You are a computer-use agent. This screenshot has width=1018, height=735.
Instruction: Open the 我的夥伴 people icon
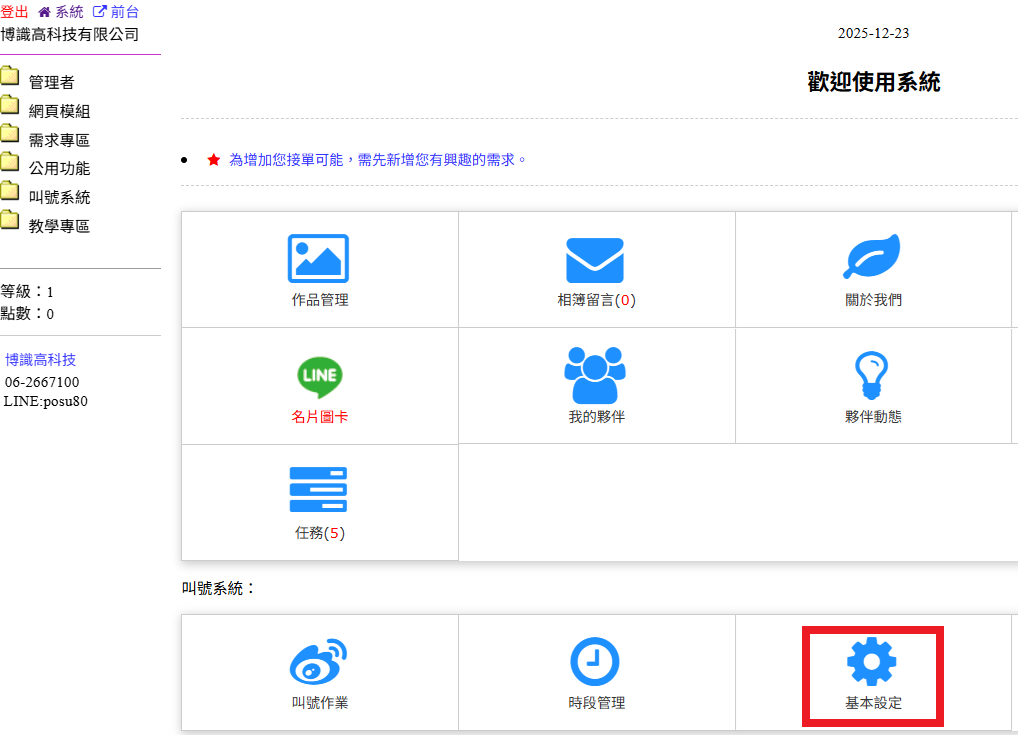coord(595,376)
